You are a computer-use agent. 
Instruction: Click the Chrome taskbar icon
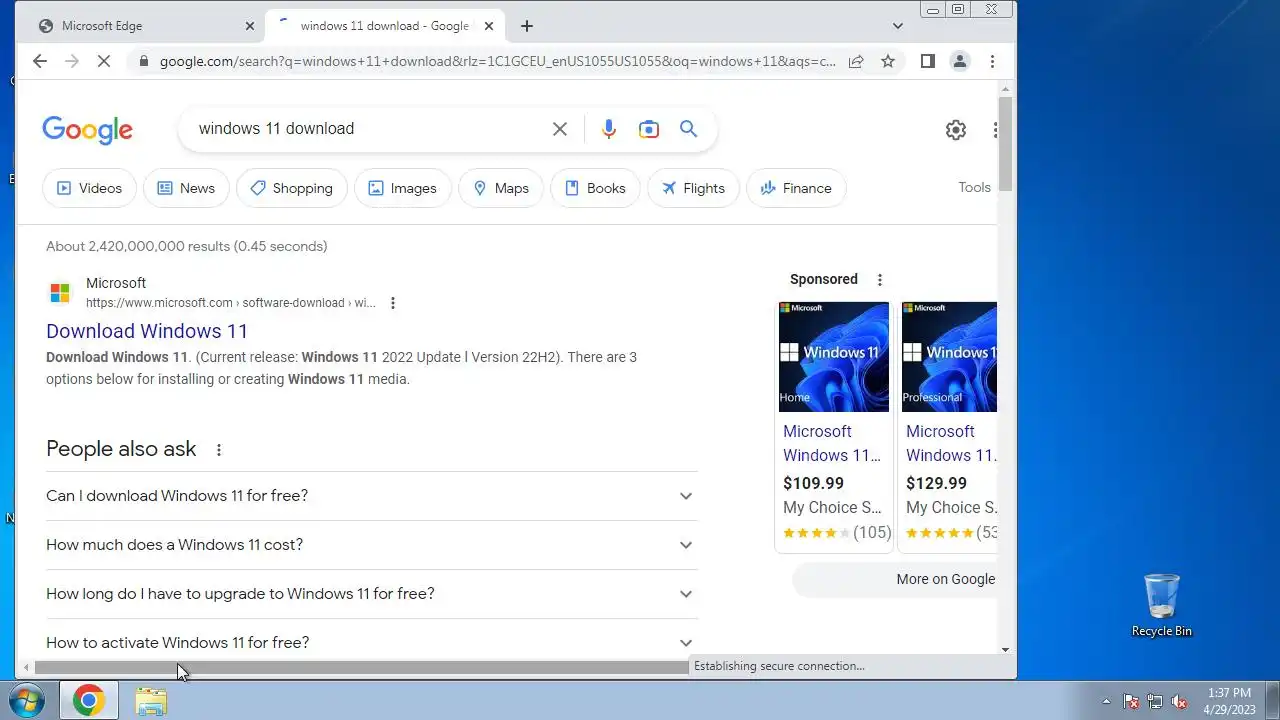(x=88, y=701)
